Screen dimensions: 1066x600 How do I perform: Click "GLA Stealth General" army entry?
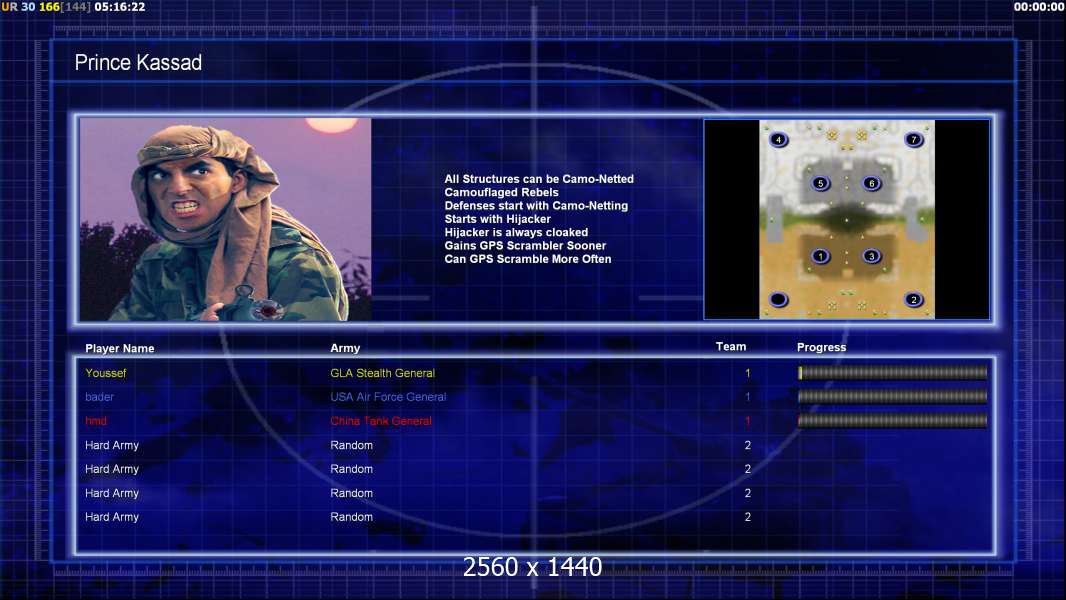pyautogui.click(x=382, y=373)
